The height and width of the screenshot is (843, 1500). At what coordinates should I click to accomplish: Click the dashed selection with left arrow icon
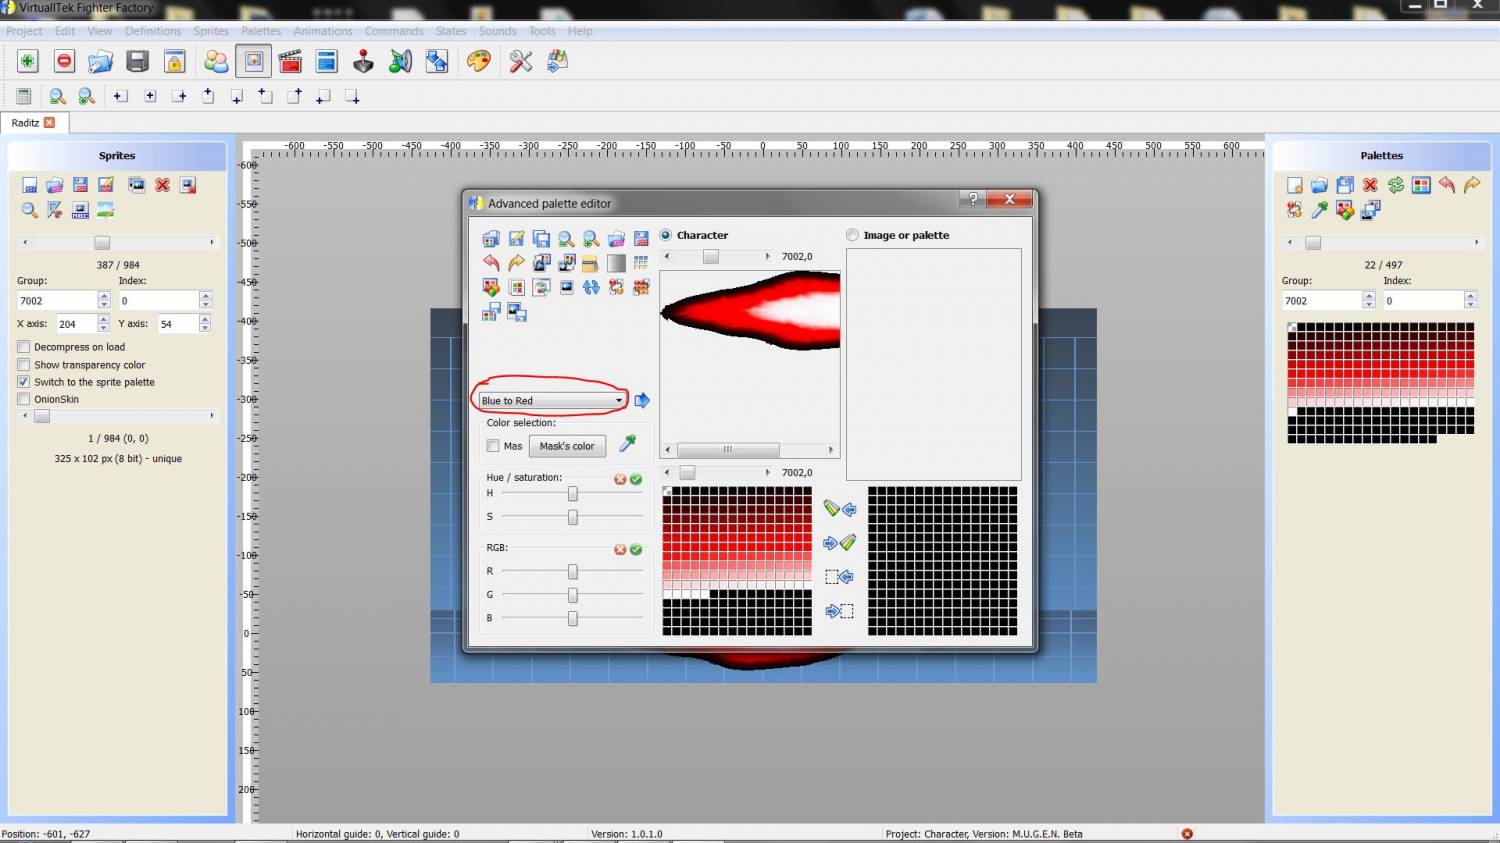coord(840,577)
